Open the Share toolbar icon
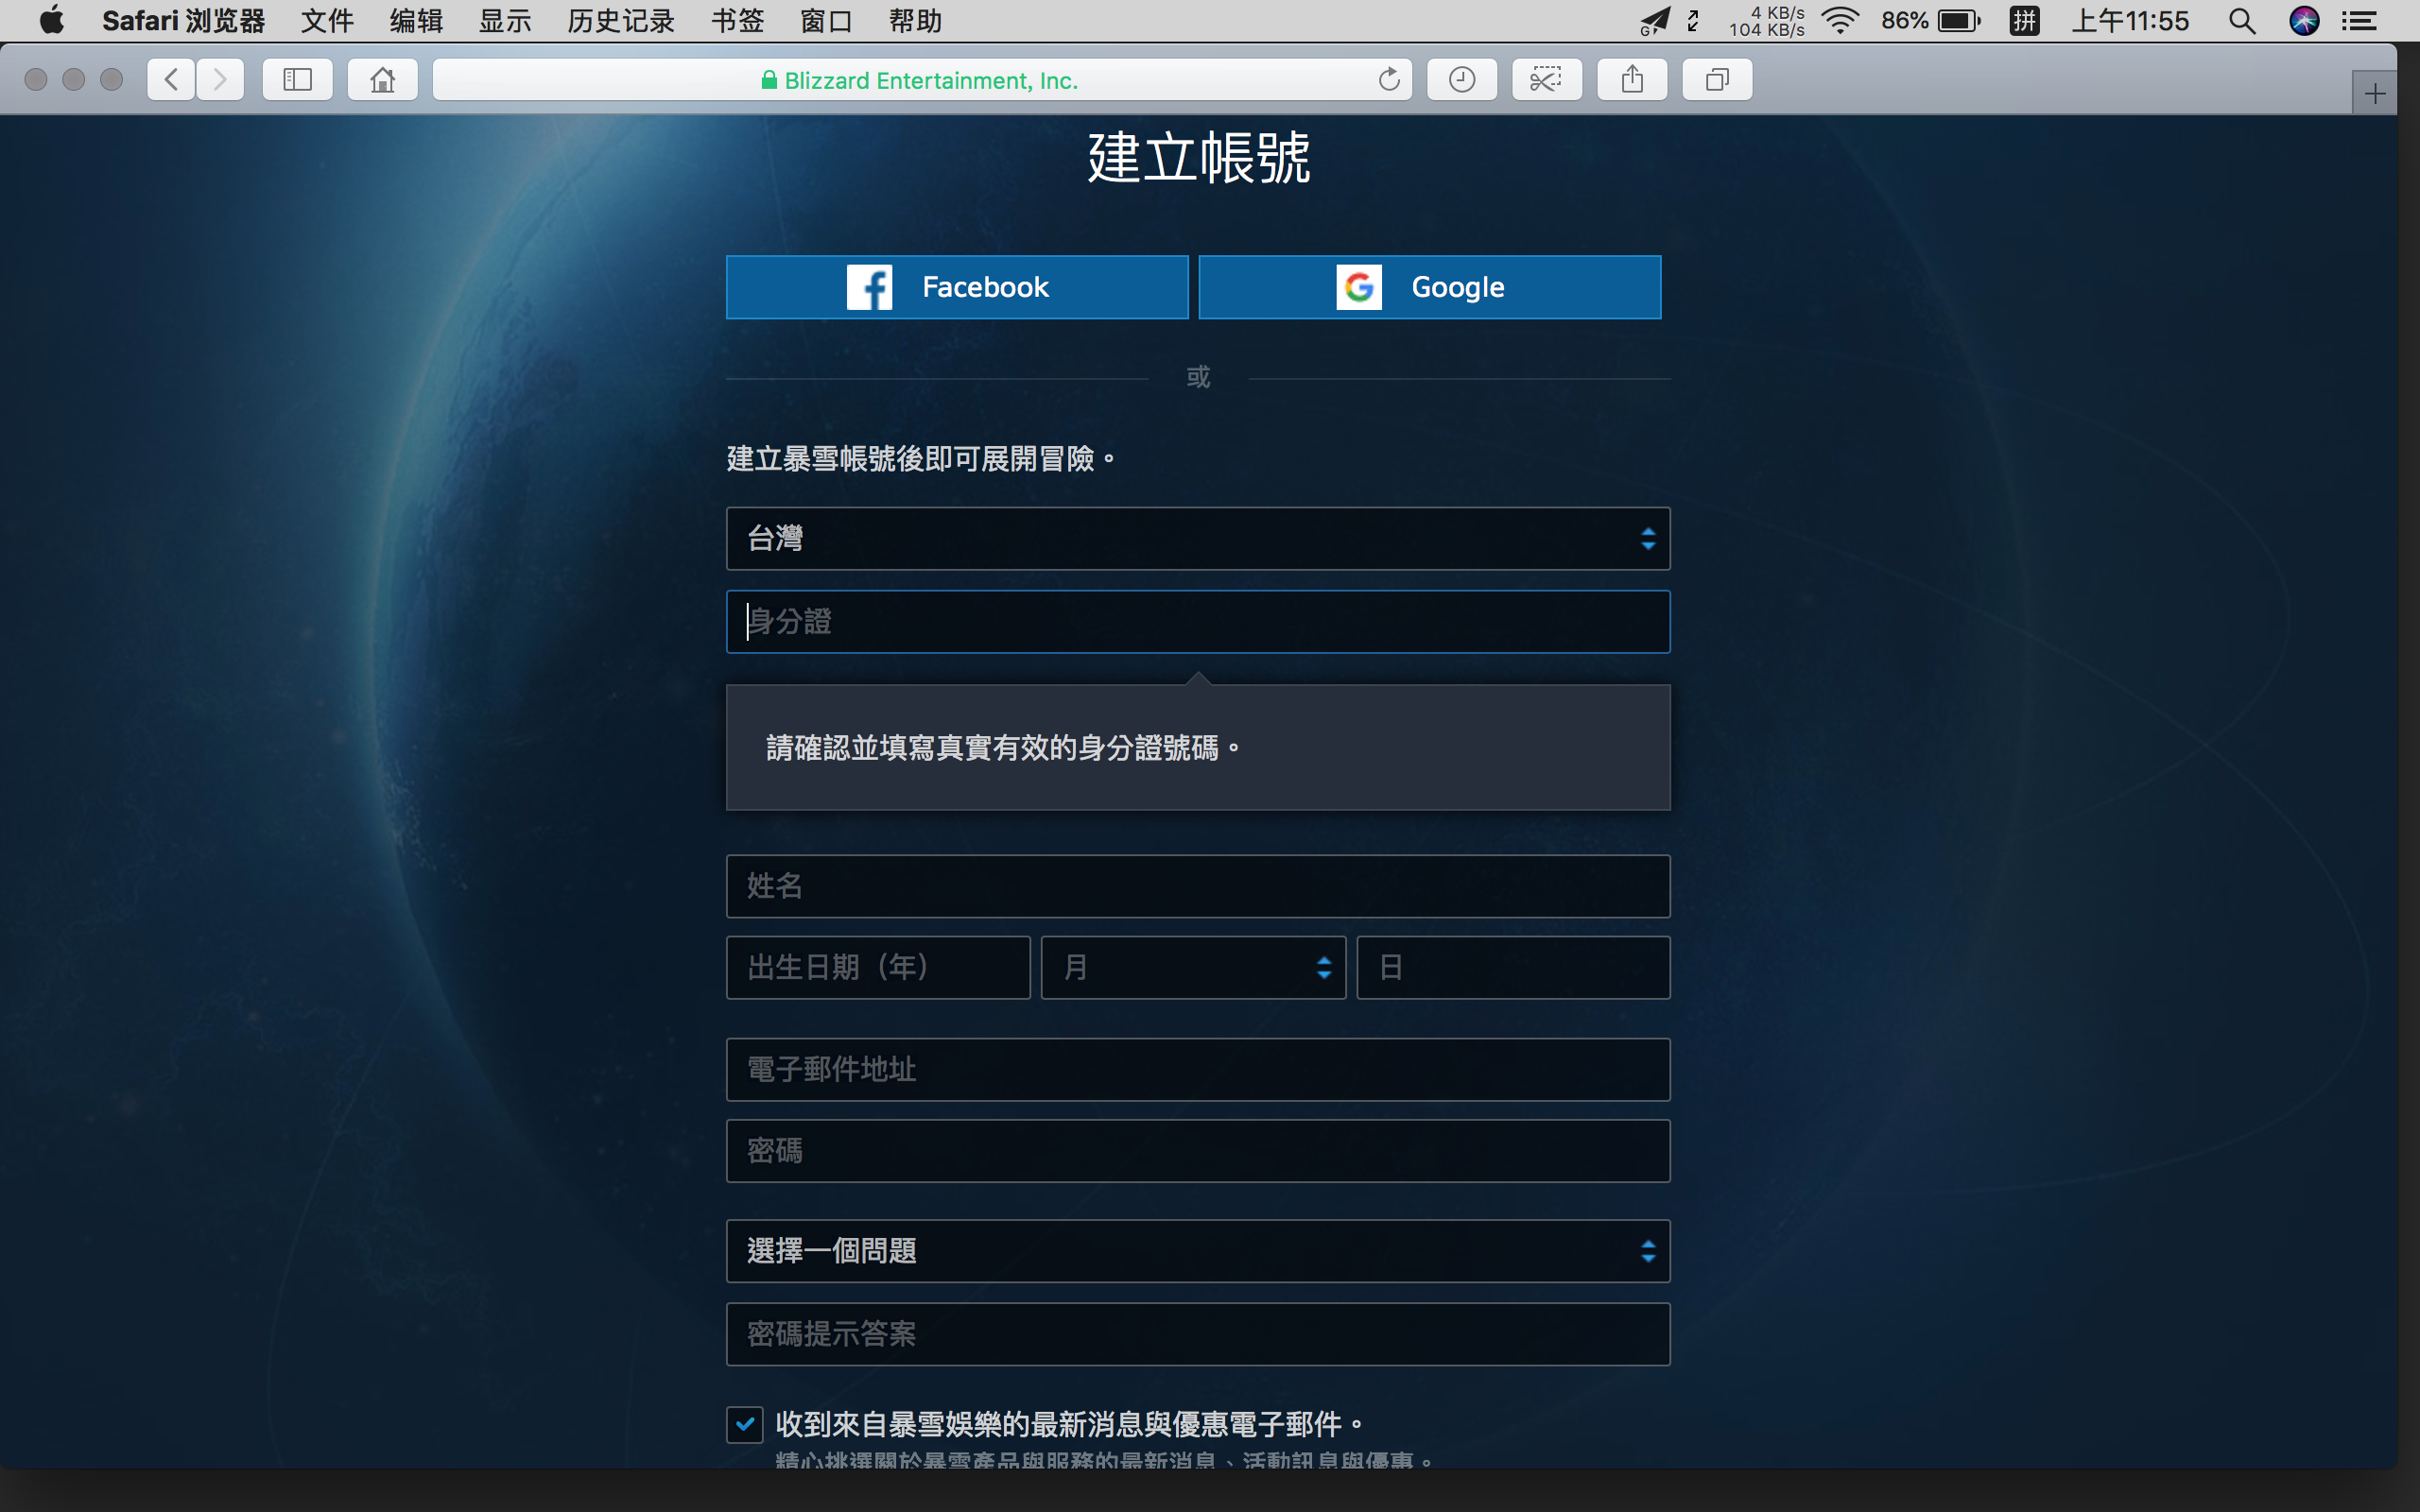The image size is (2420, 1512). pos(1632,80)
